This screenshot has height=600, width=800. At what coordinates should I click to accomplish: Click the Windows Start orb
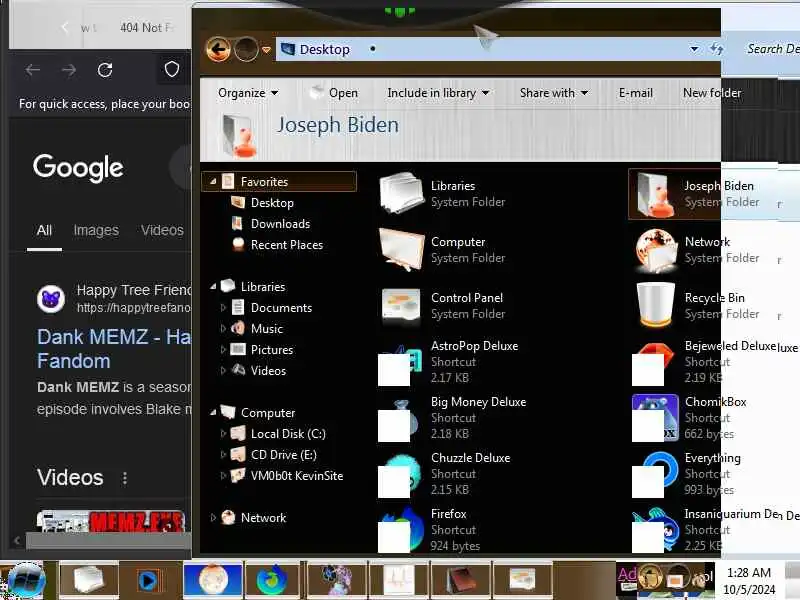(x=25, y=581)
